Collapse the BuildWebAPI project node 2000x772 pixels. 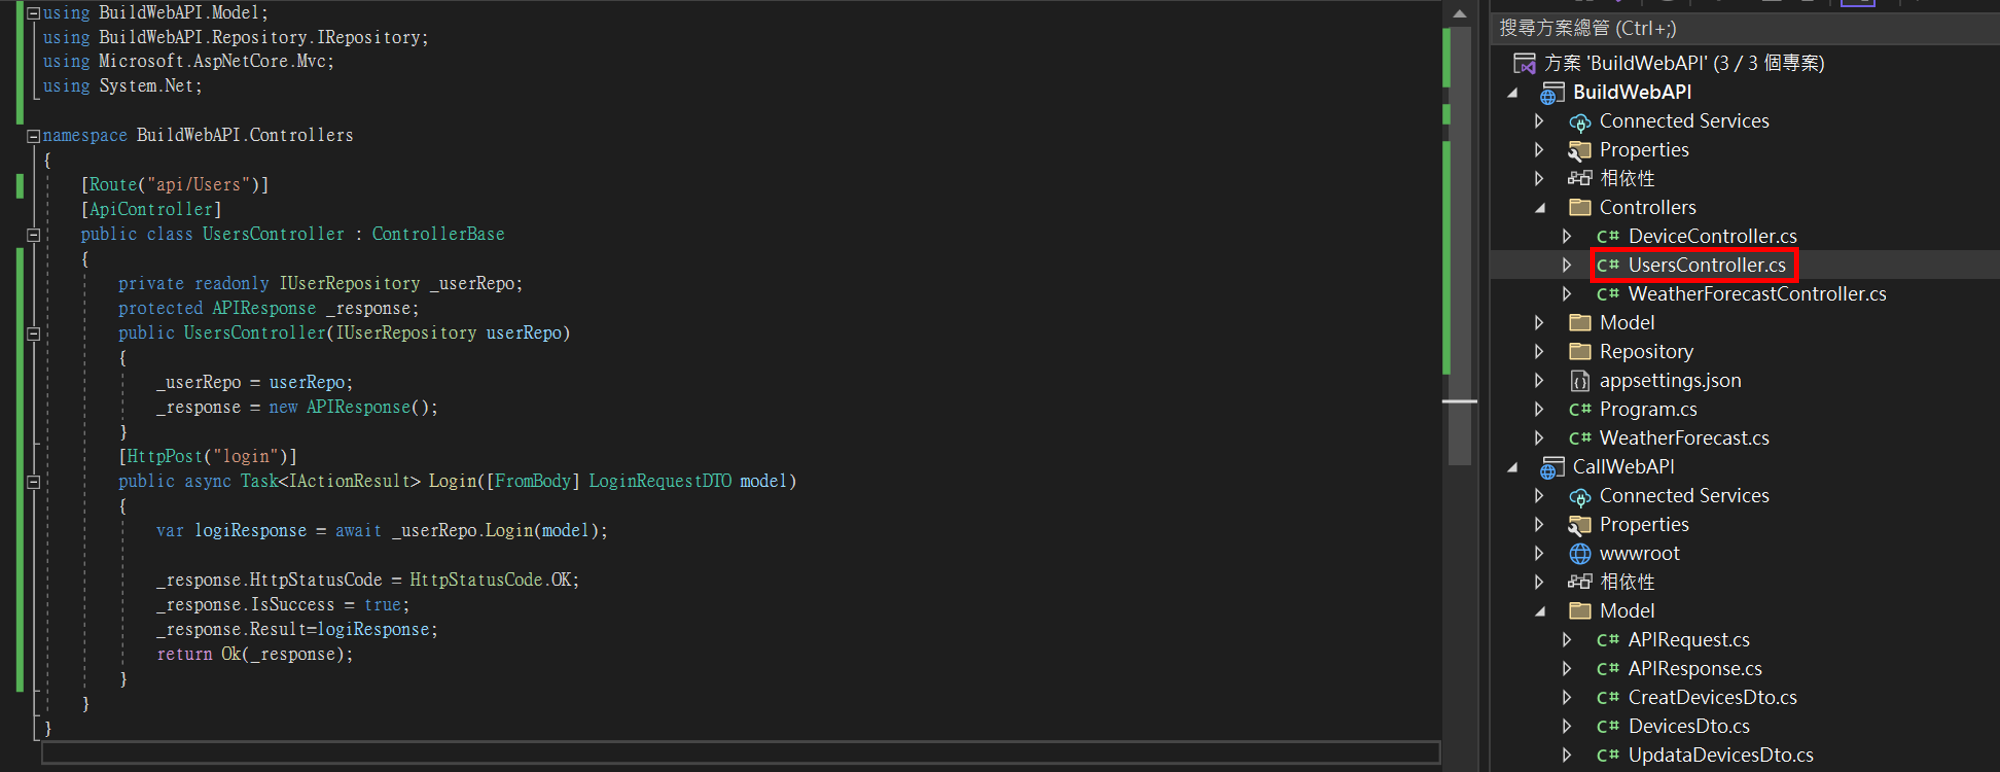coord(1514,93)
